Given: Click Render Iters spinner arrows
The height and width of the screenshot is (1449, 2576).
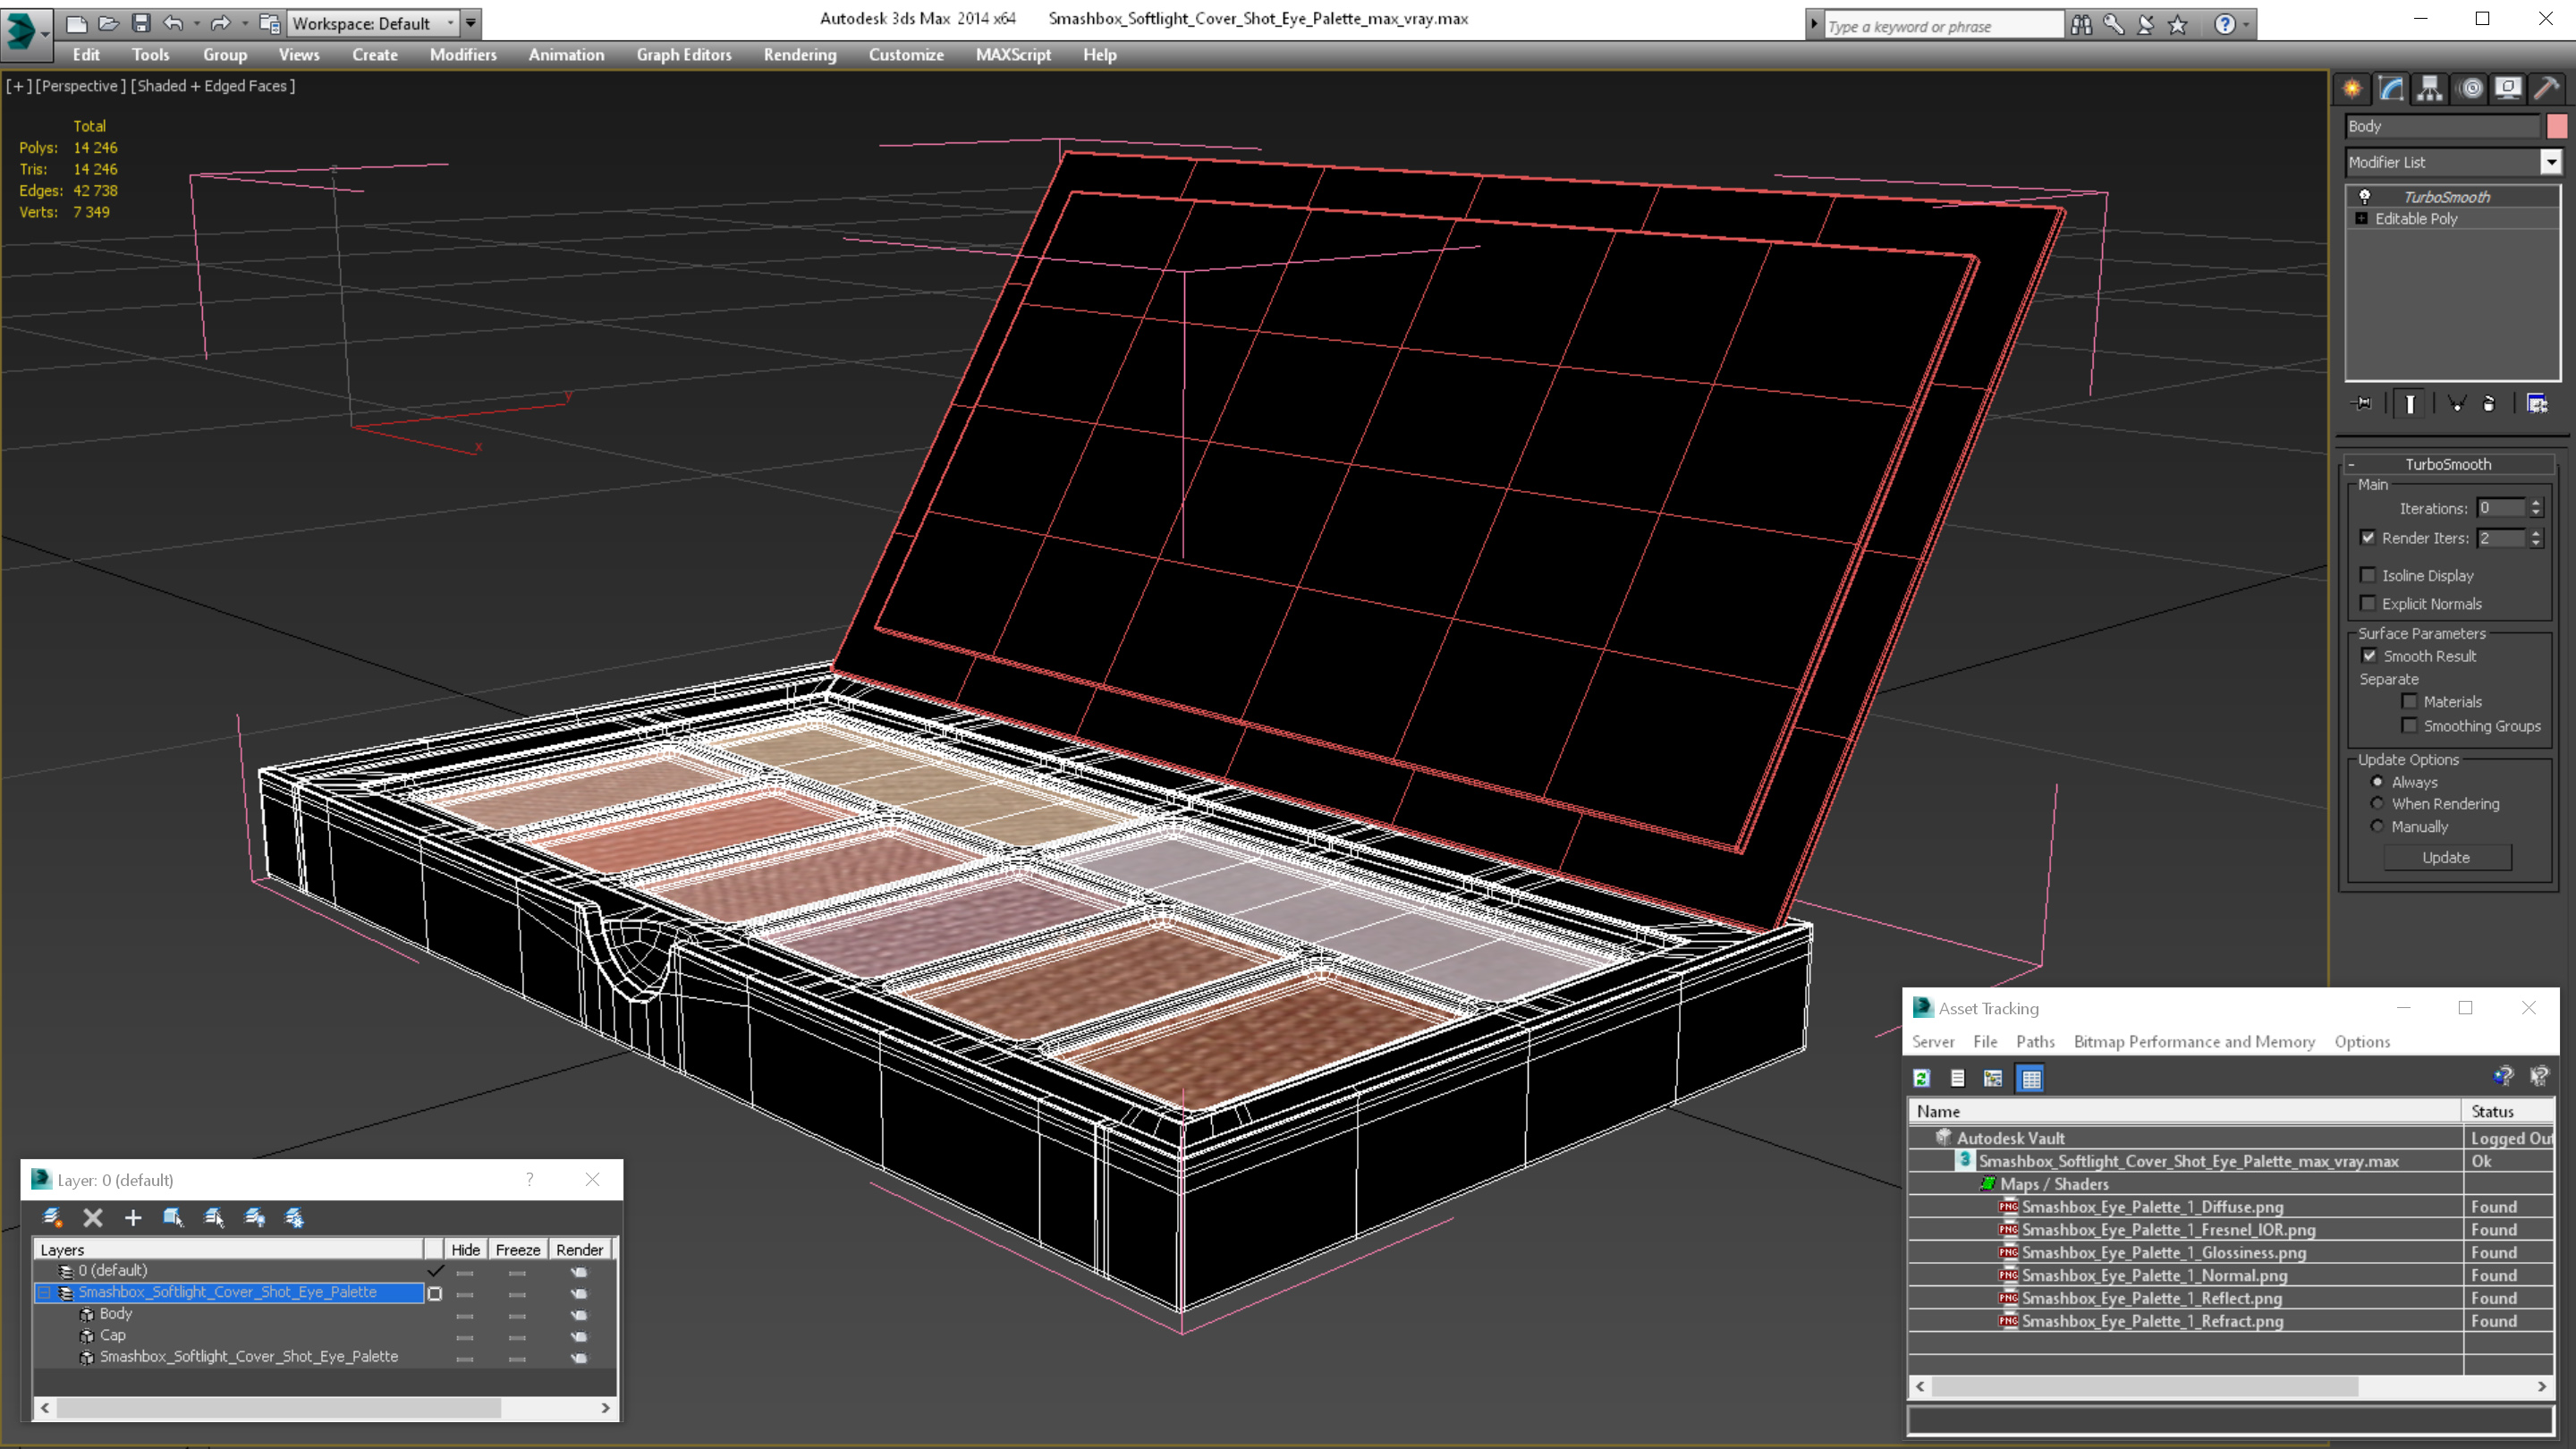Looking at the screenshot, I should [x=2536, y=538].
